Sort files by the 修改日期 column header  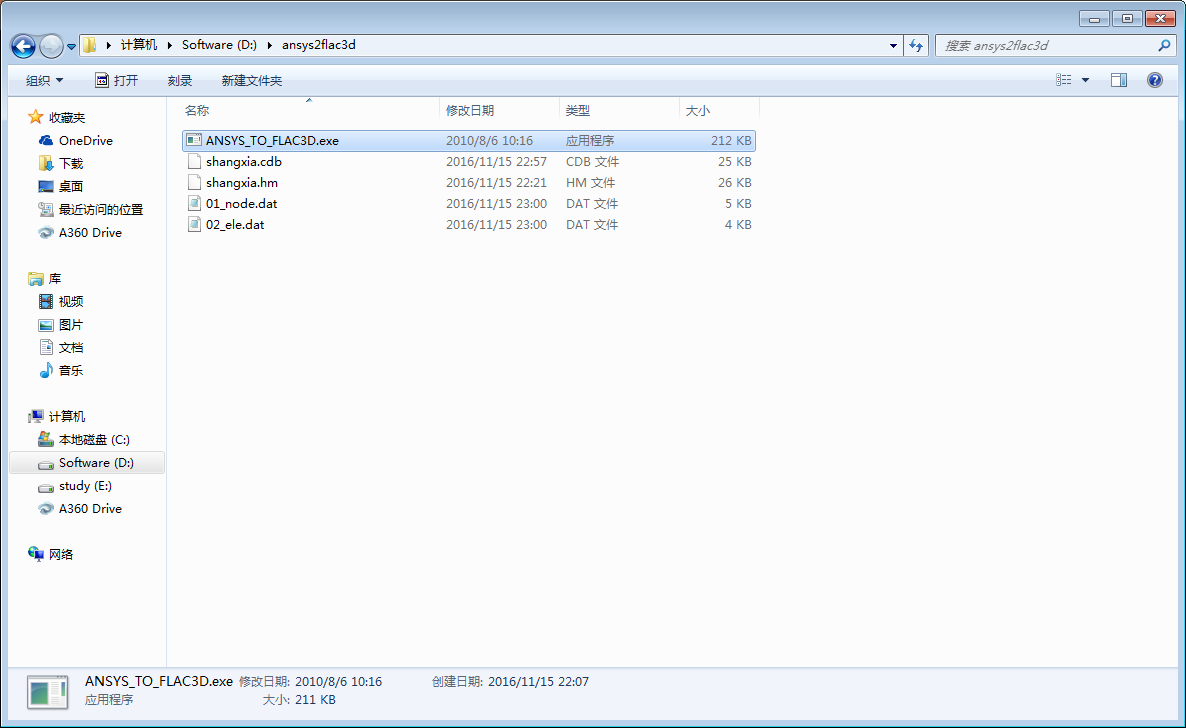(470, 110)
